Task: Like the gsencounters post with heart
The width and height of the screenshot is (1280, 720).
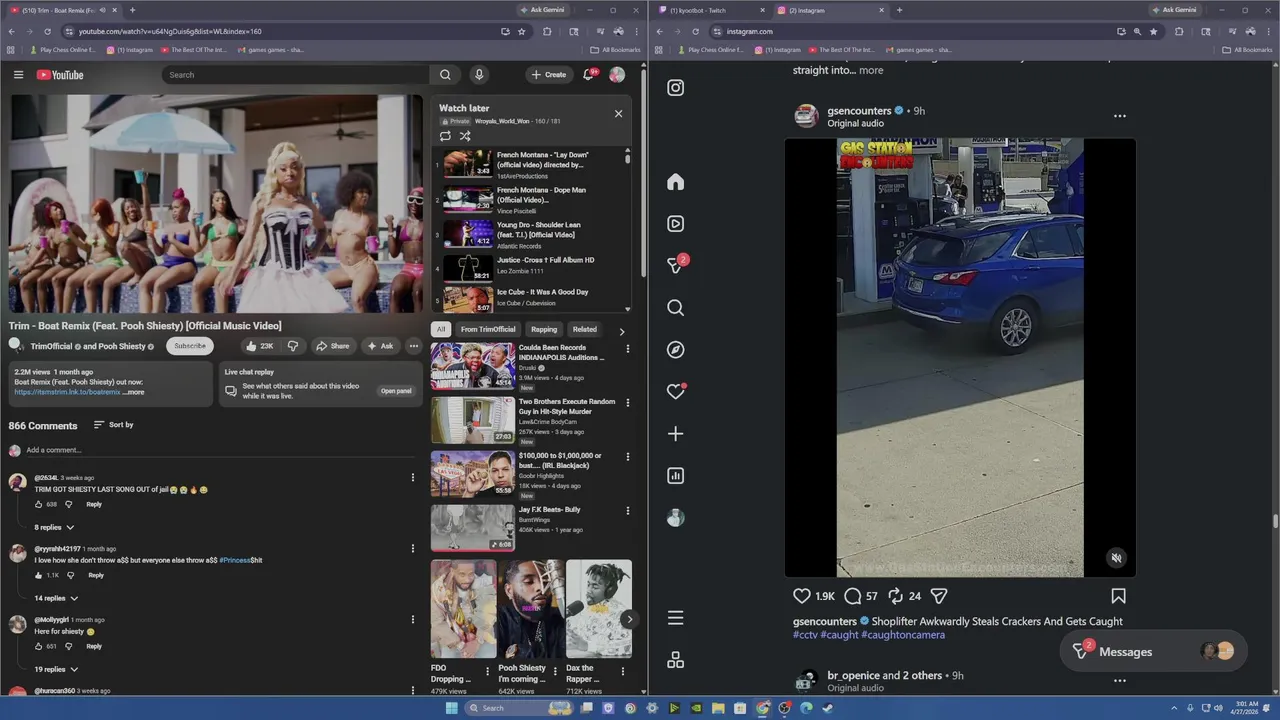Action: 802,596
